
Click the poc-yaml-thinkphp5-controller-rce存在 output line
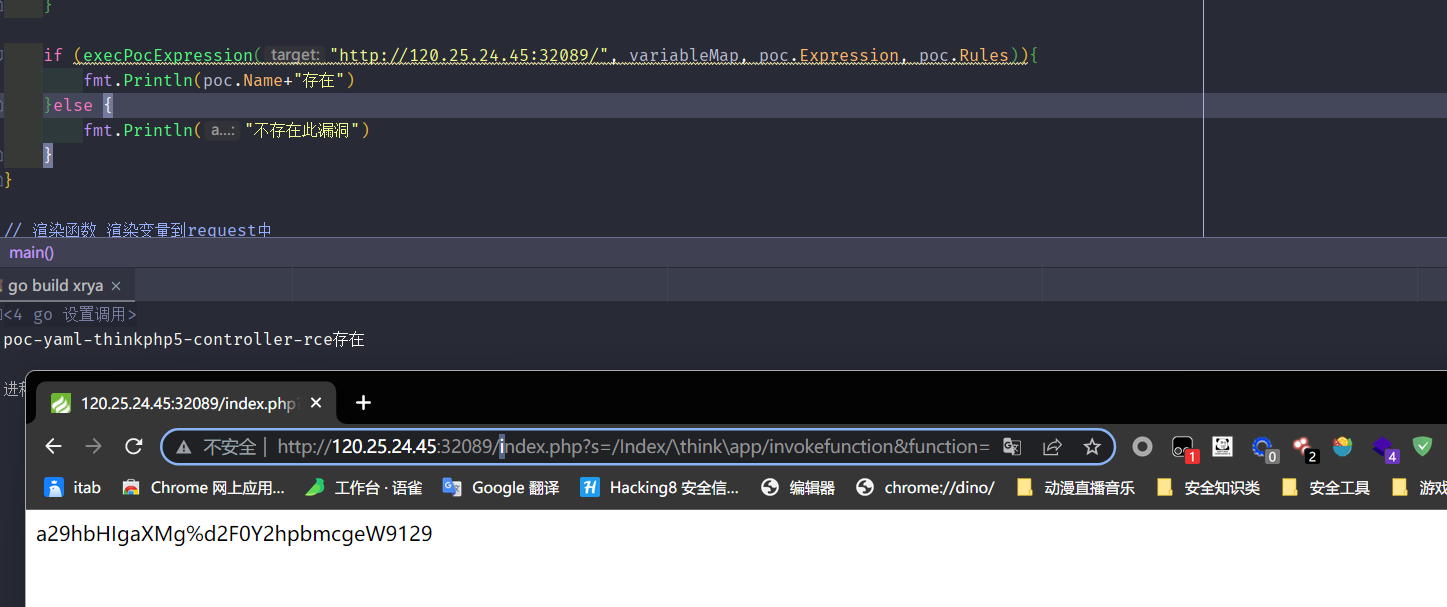pos(184,339)
